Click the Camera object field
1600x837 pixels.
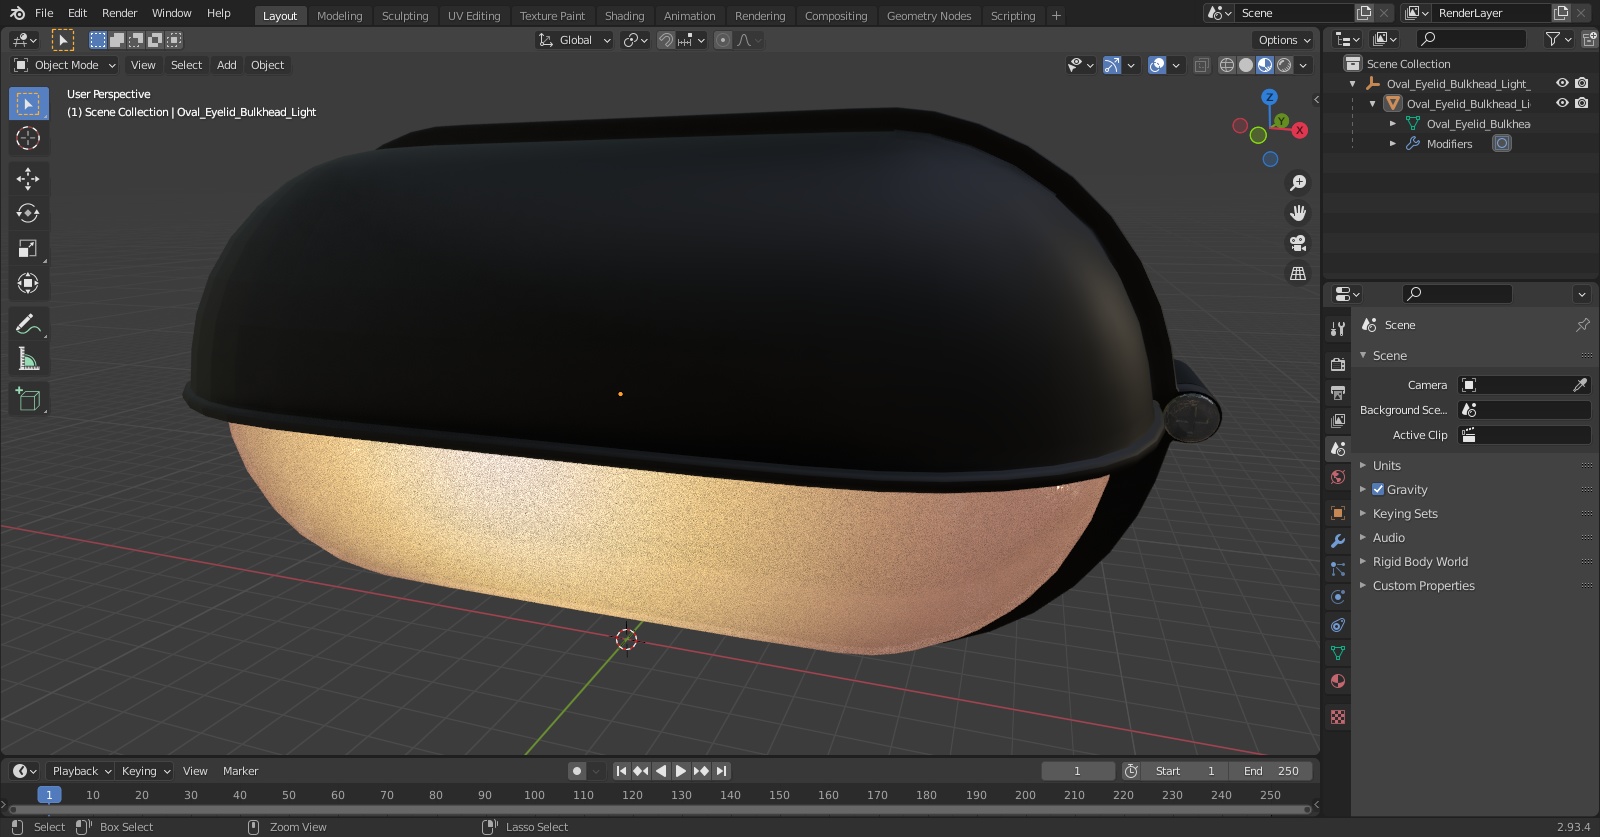coord(1524,385)
